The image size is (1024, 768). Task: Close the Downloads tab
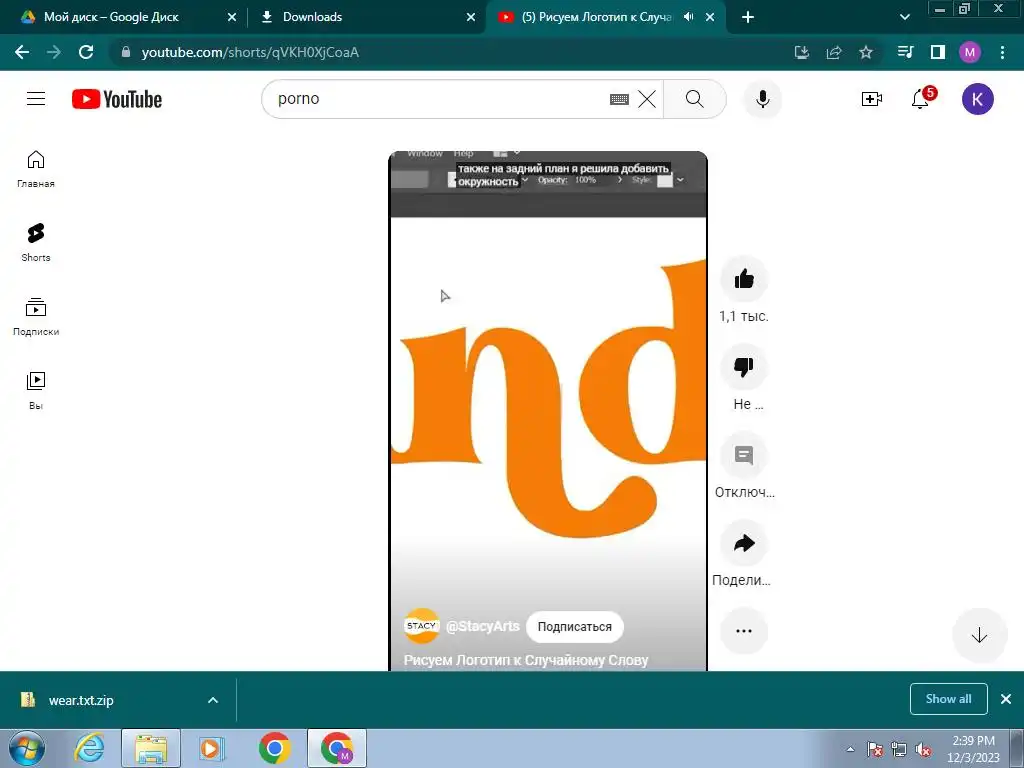click(x=471, y=17)
